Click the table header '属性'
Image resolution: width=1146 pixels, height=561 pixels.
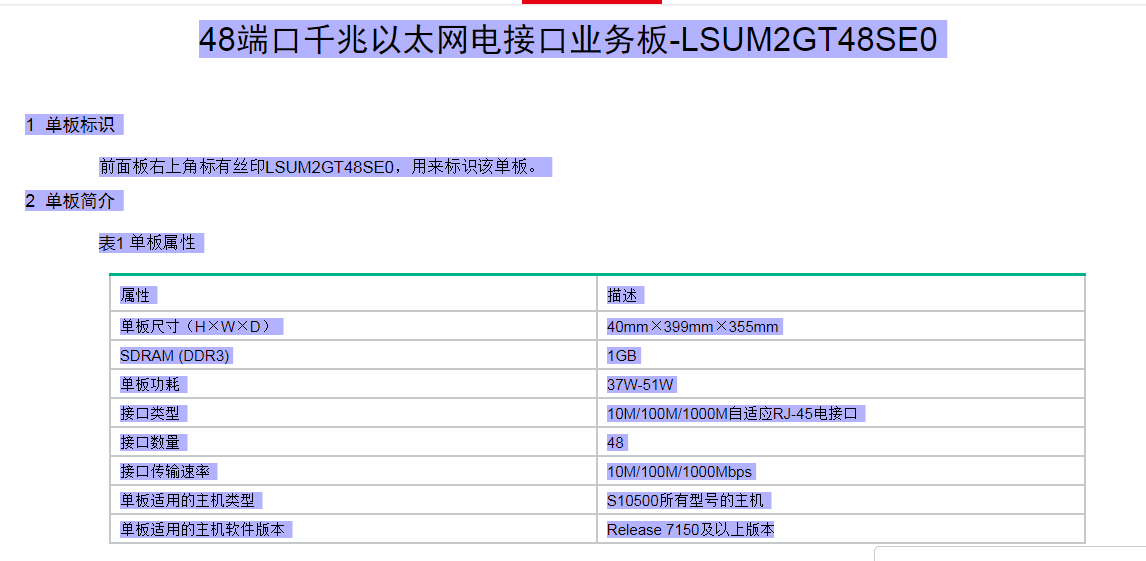pos(134,296)
